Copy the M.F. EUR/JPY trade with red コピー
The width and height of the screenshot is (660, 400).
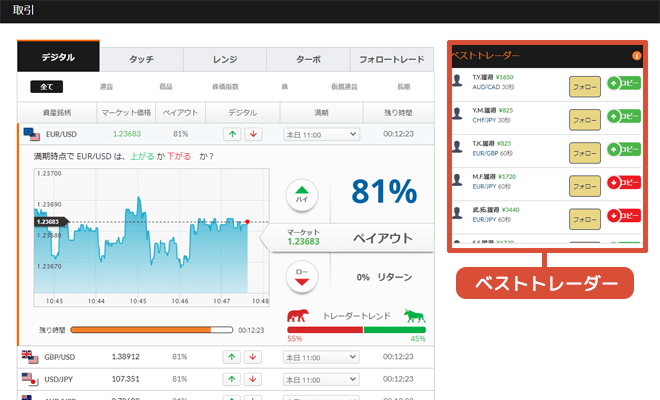click(x=624, y=182)
